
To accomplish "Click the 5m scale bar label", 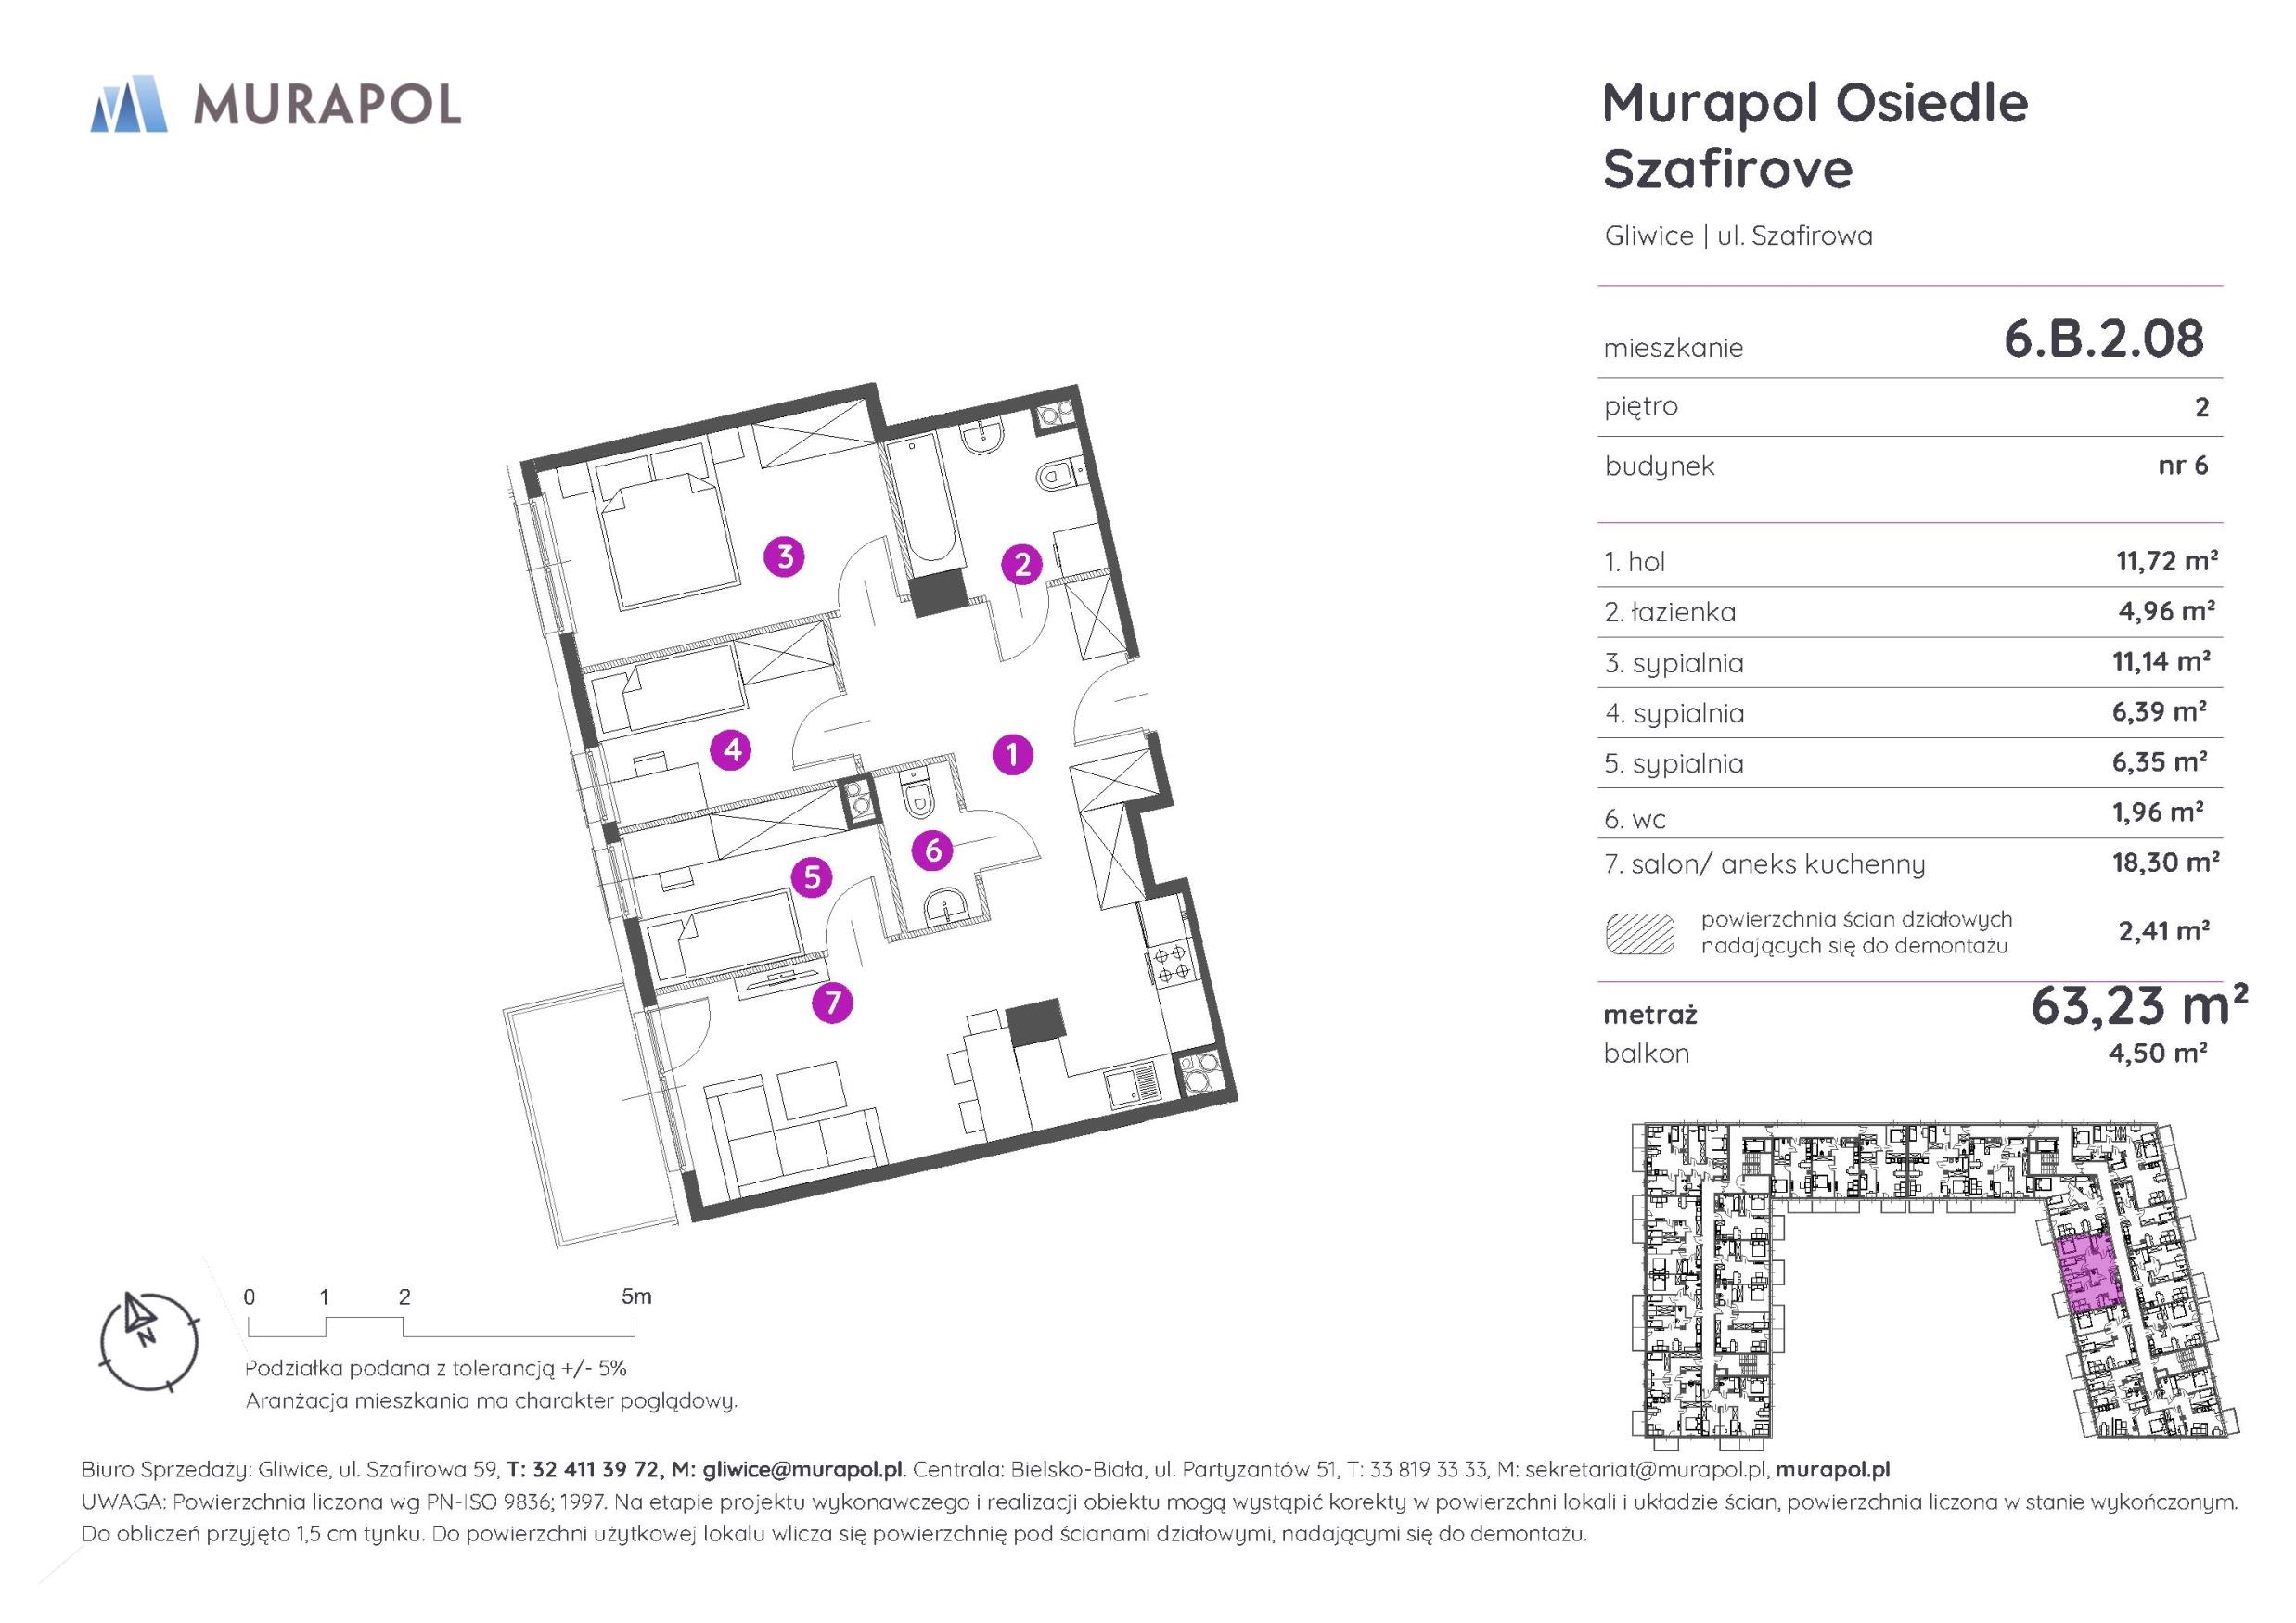I will pos(636,1297).
